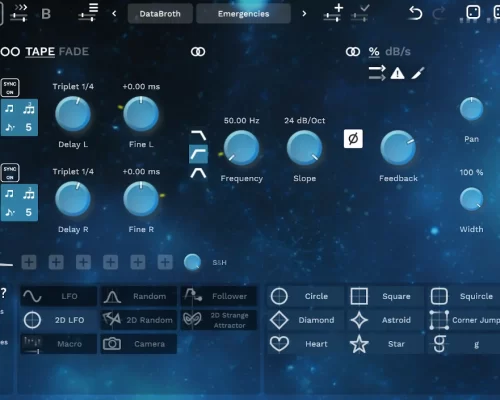This screenshot has height=400, width=500.
Task: Click the last plus modulator slot
Action: coord(165,262)
